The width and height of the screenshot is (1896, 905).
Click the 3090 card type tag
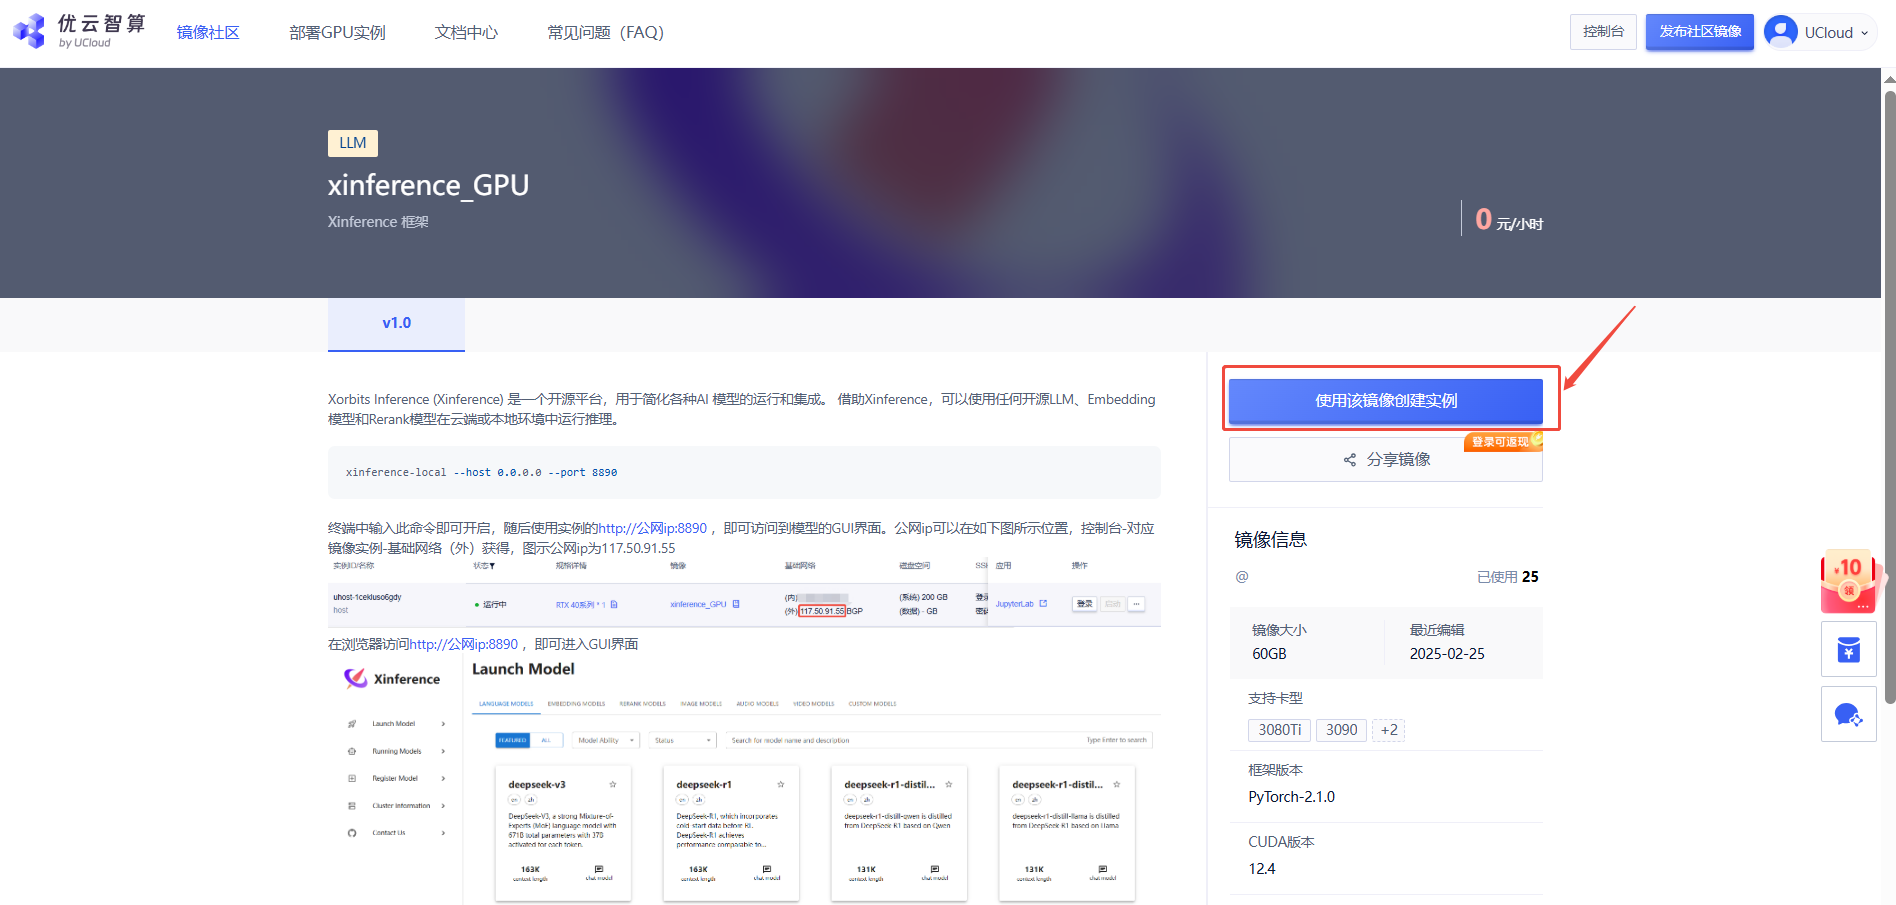(1341, 730)
